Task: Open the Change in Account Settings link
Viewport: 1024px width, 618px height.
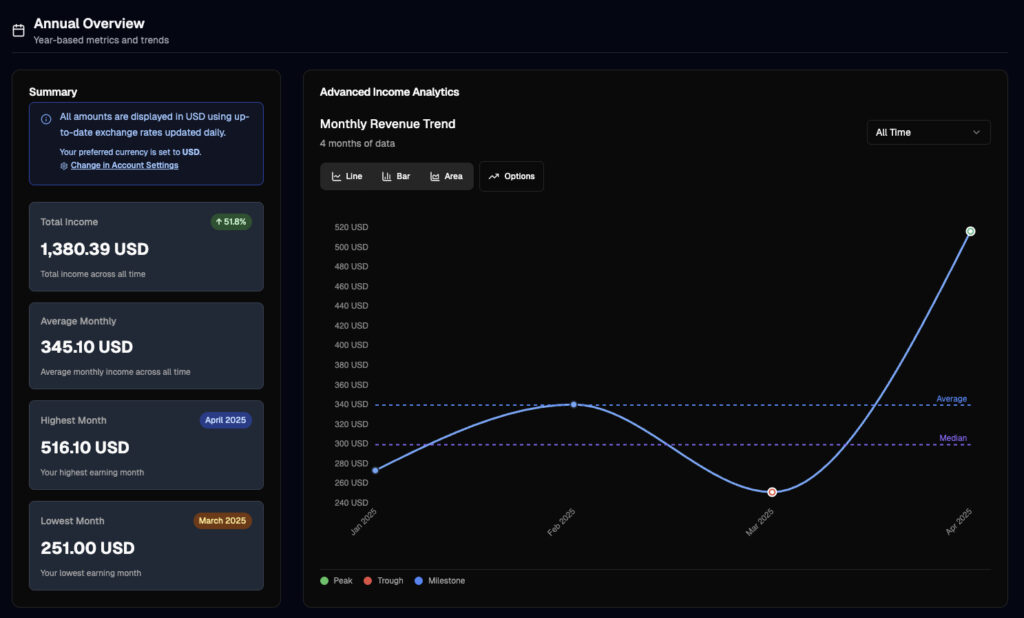Action: (124, 164)
